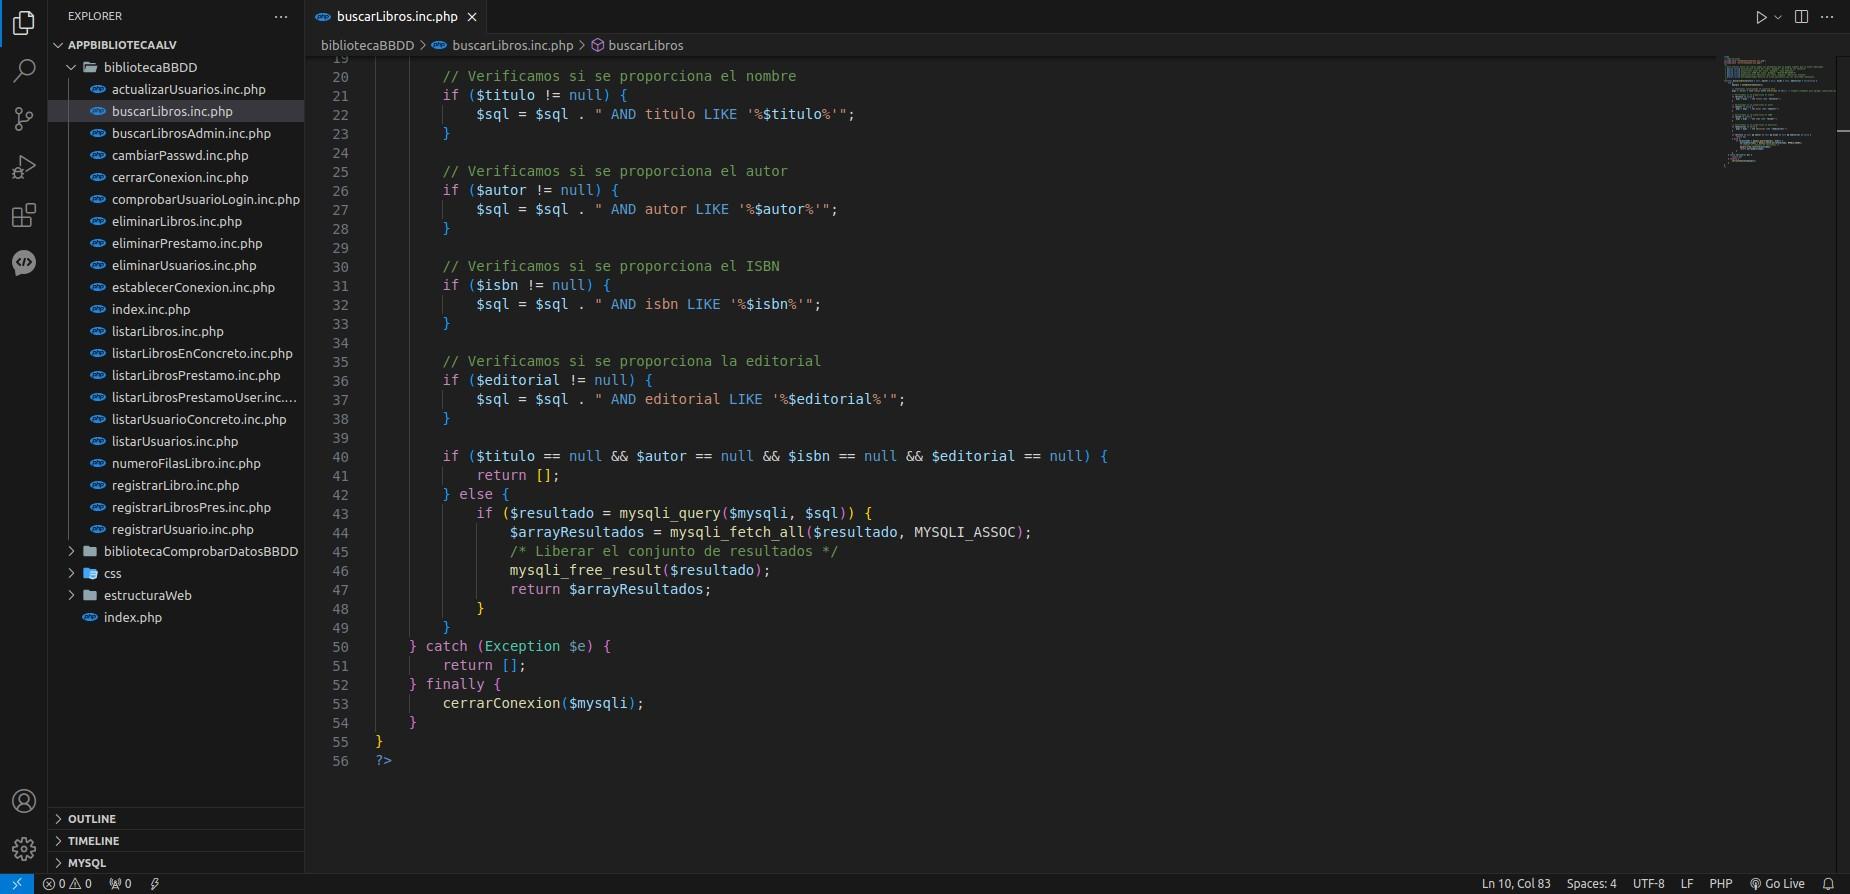Open Explorer Views and More Actions ellipsis
Viewport: 1850px width, 894px height.
[281, 17]
